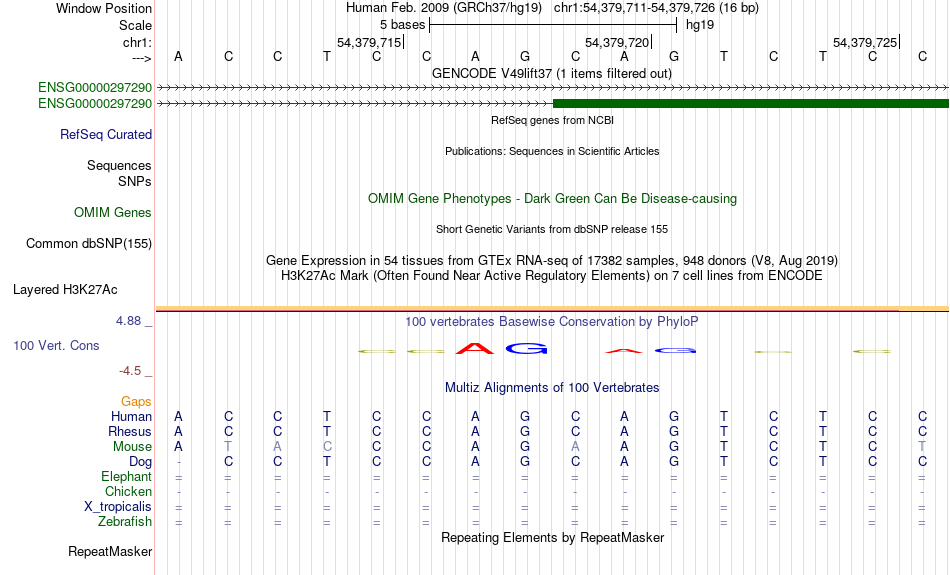
Task: Open the 'RepeatMasker' track label
Action: click(110, 551)
